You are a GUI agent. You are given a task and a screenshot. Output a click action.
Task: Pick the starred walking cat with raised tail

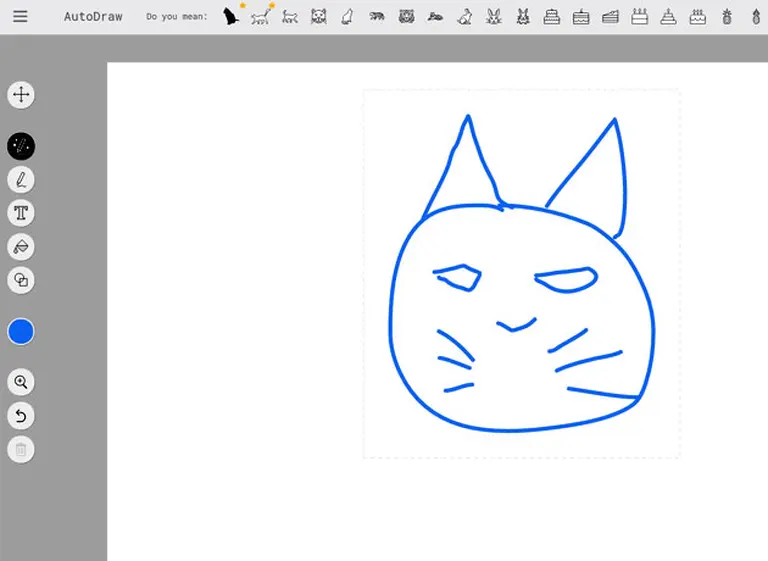coord(261,17)
